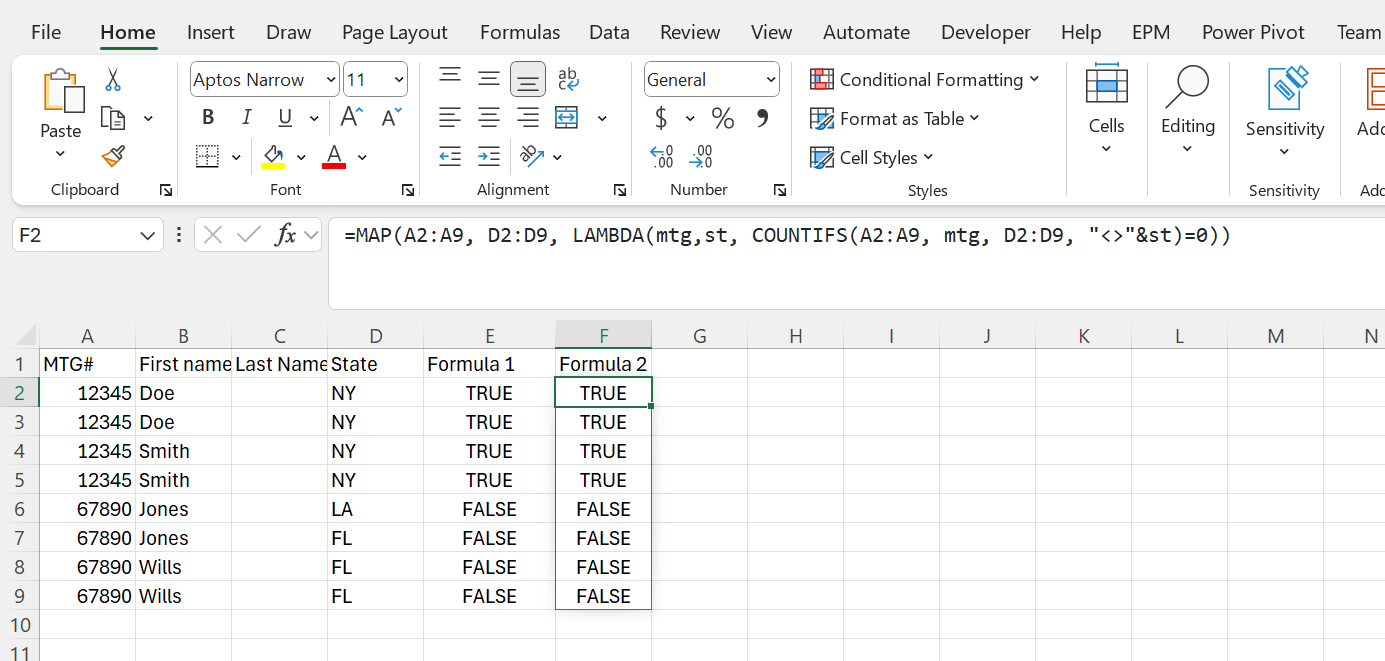Align text right
Viewport: 1385px width, 661px height.
pyautogui.click(x=528, y=118)
